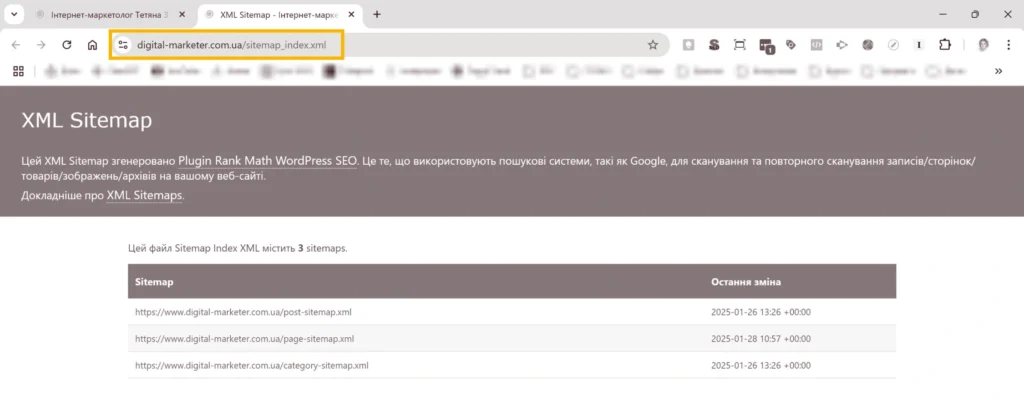Reload the sitemap page
This screenshot has width=1024, height=401.
(x=67, y=45)
